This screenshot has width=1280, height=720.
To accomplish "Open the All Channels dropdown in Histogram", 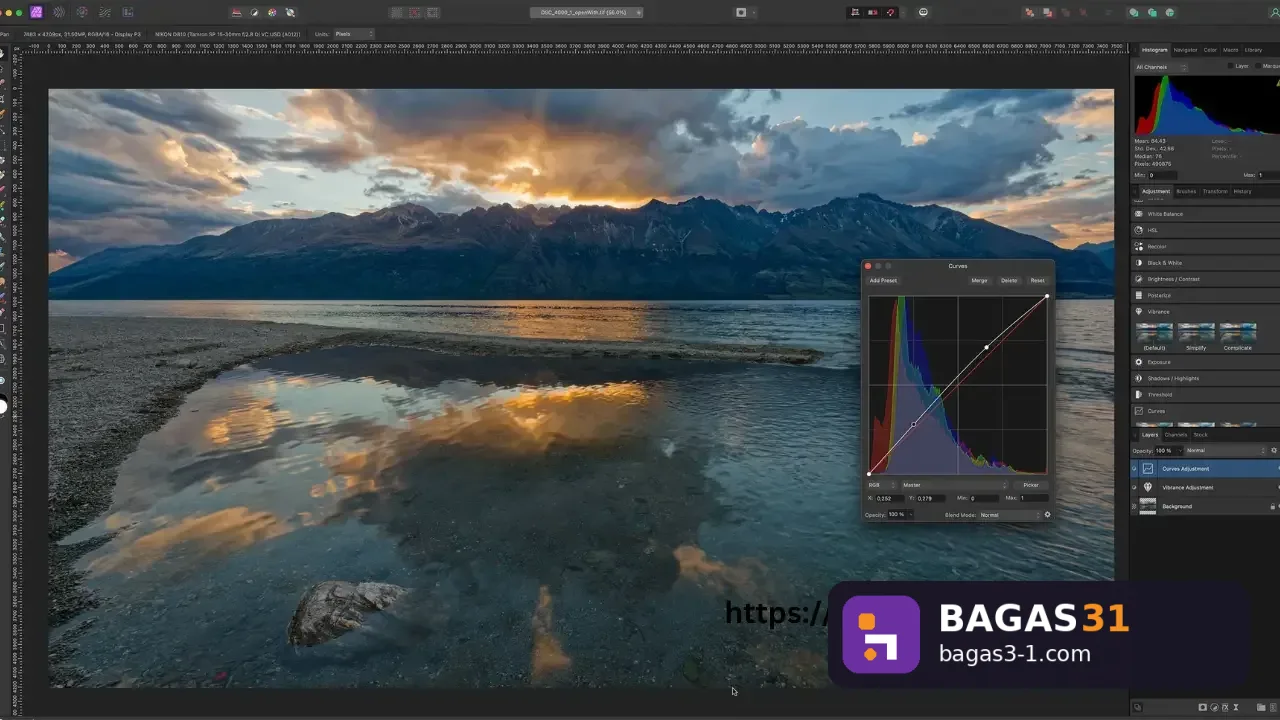I will [x=1161, y=67].
